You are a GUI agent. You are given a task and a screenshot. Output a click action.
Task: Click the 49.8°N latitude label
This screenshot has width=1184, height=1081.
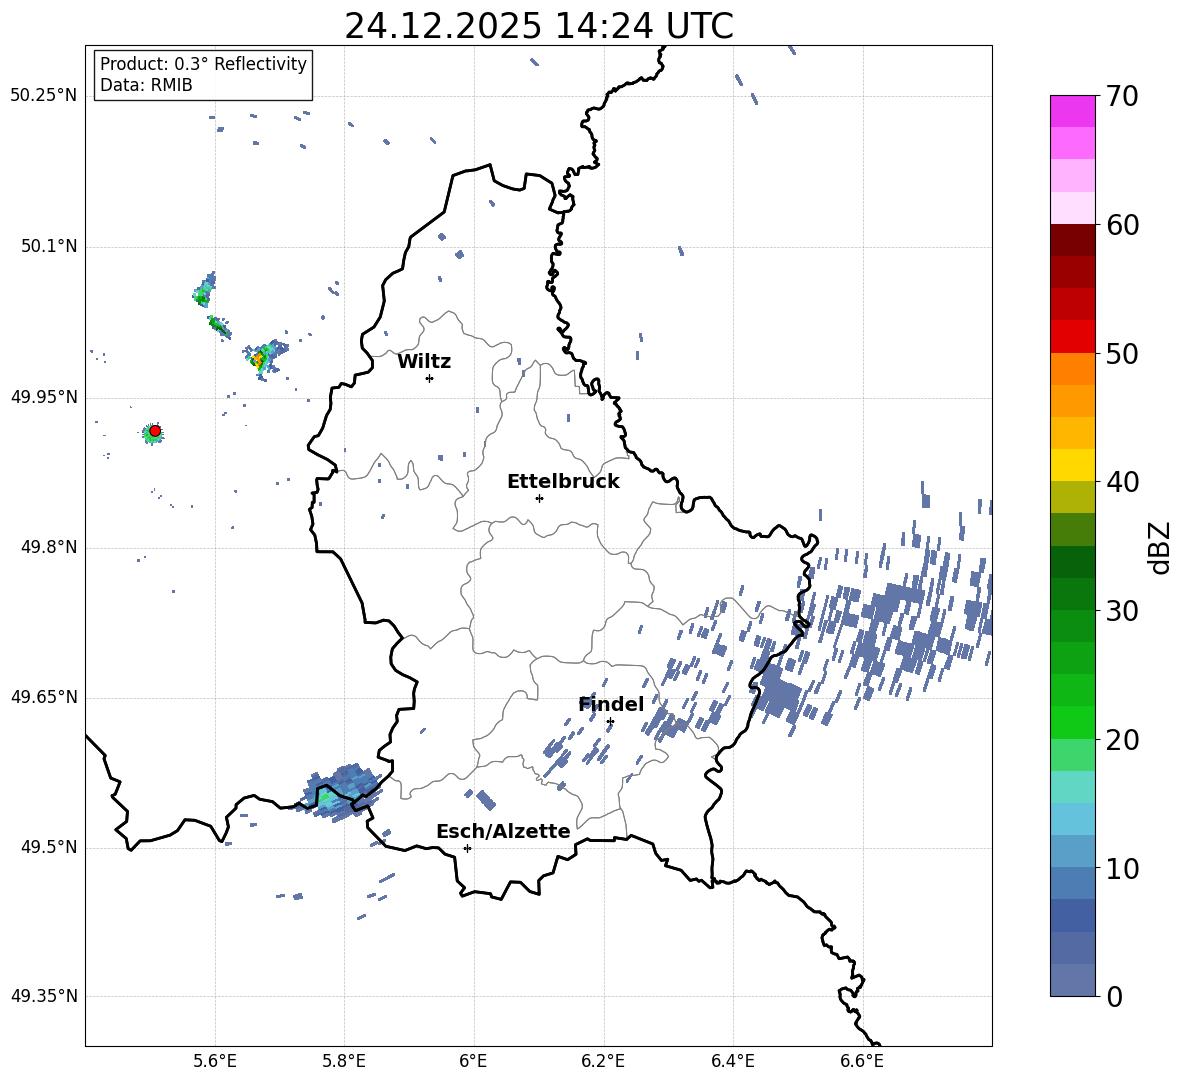click(49, 547)
